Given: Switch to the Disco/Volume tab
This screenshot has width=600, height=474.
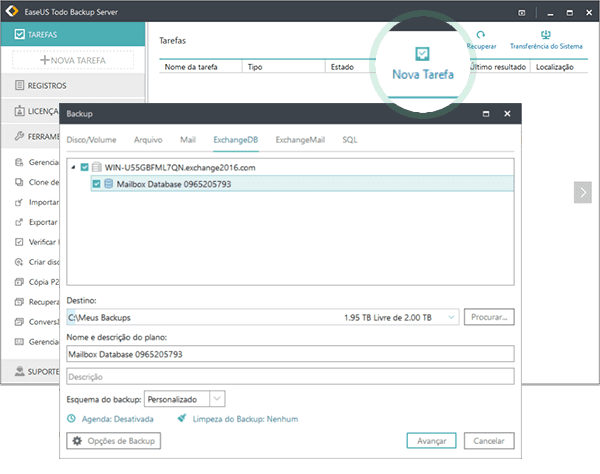Looking at the screenshot, I should click(x=91, y=140).
